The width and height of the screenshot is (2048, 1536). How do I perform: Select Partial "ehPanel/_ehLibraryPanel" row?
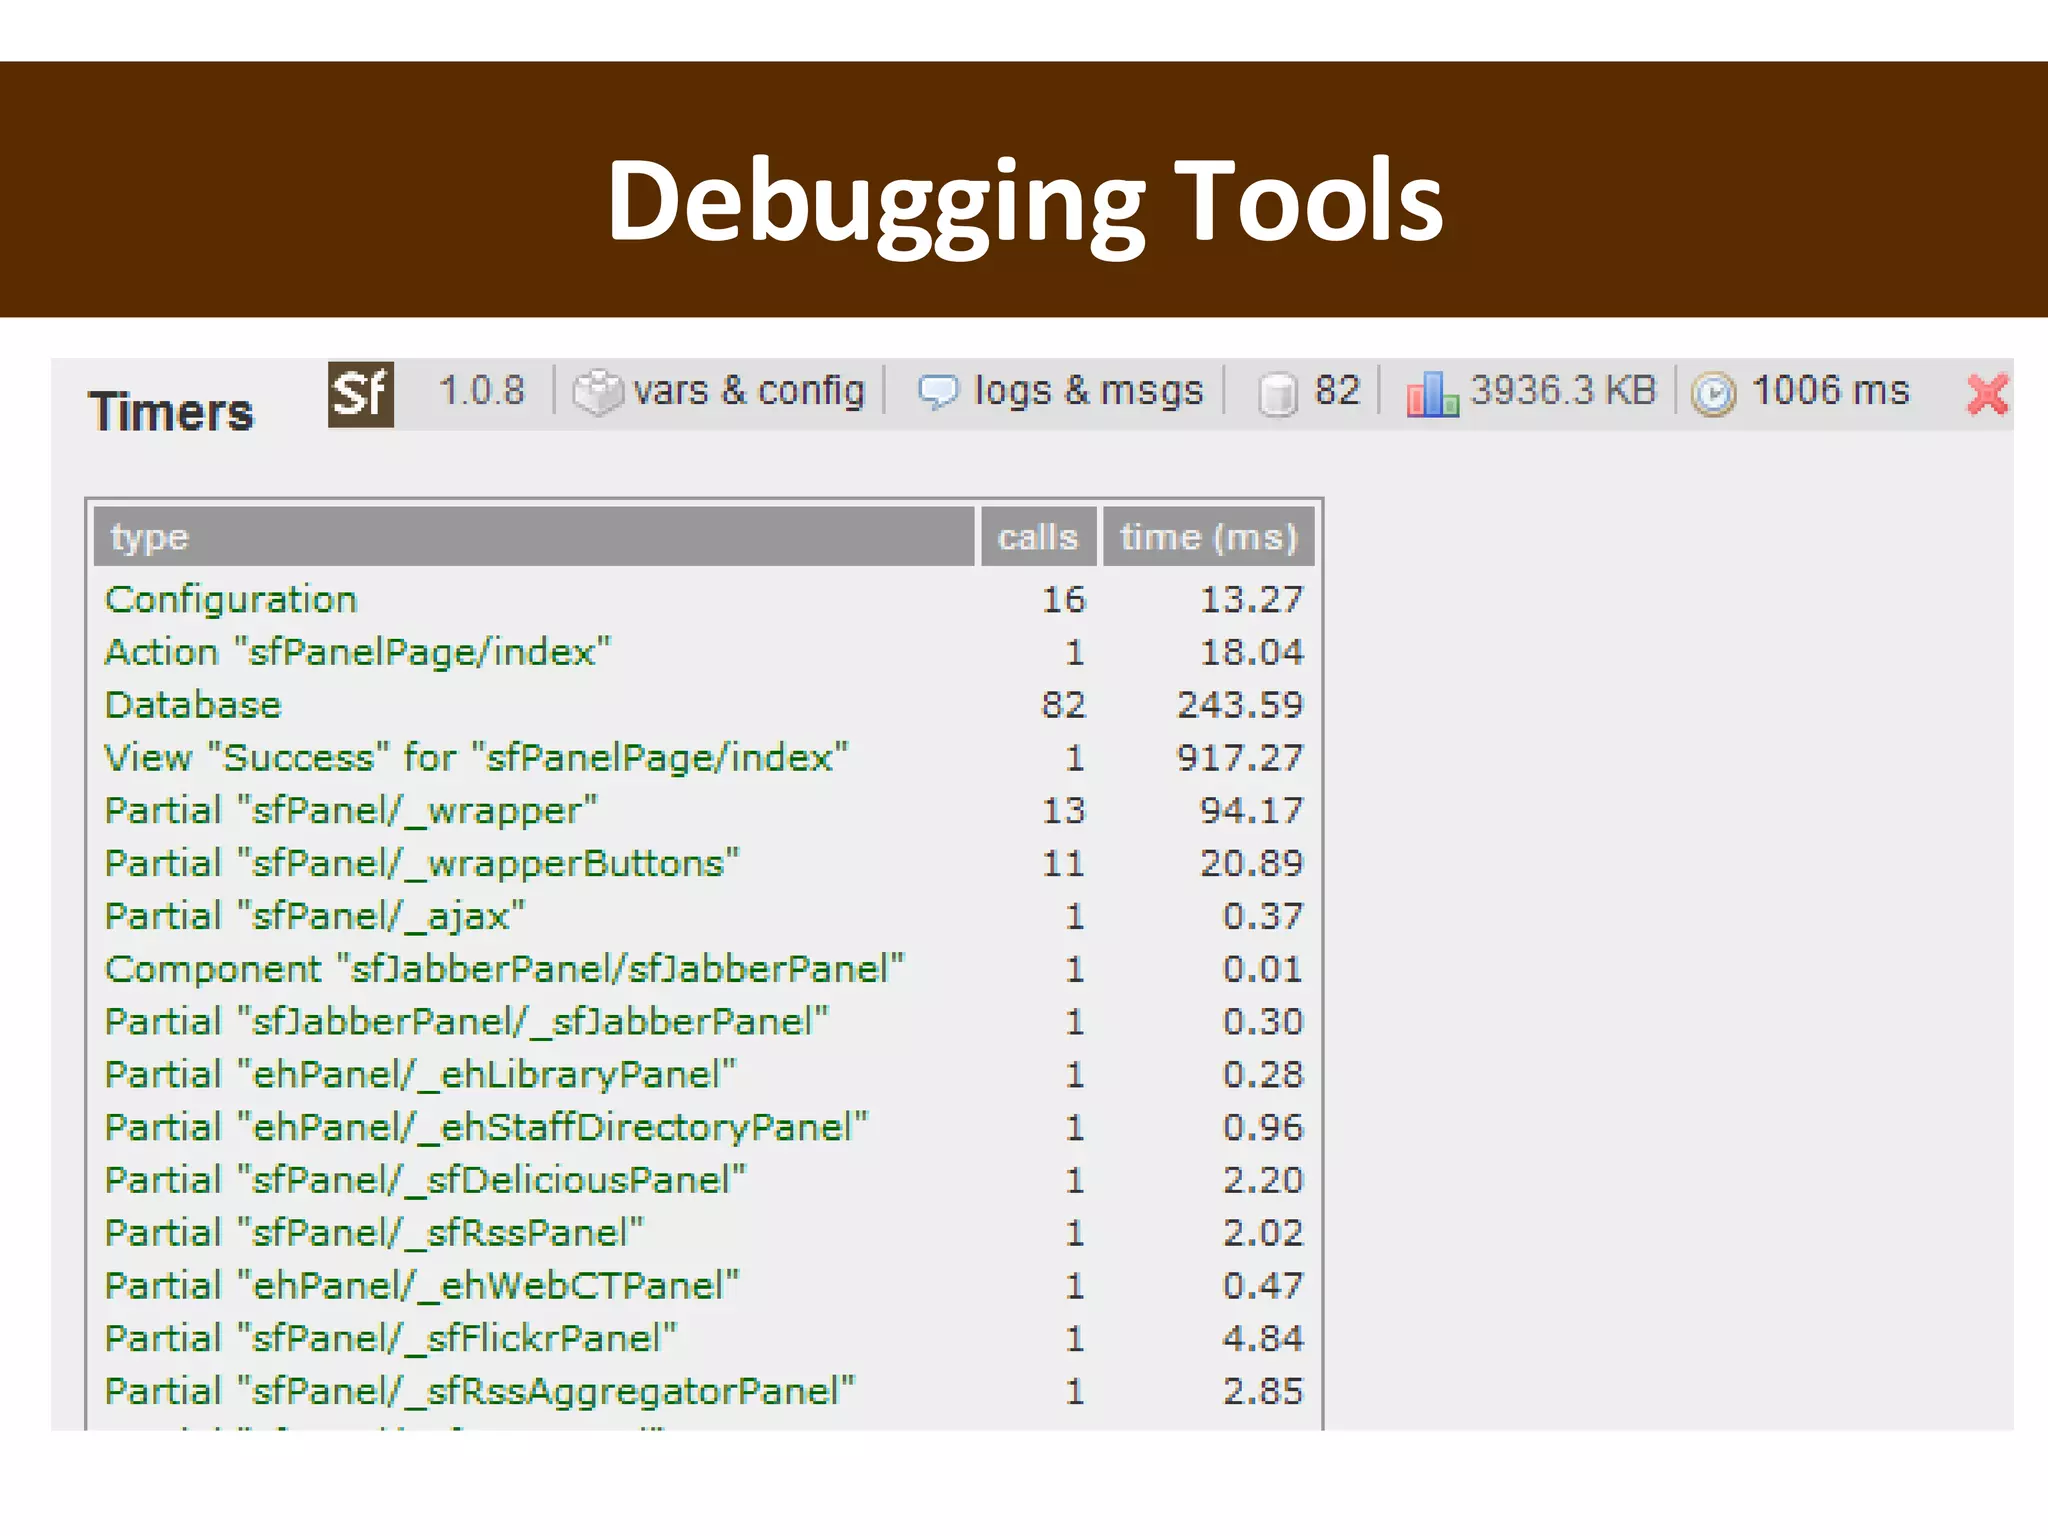point(704,1075)
